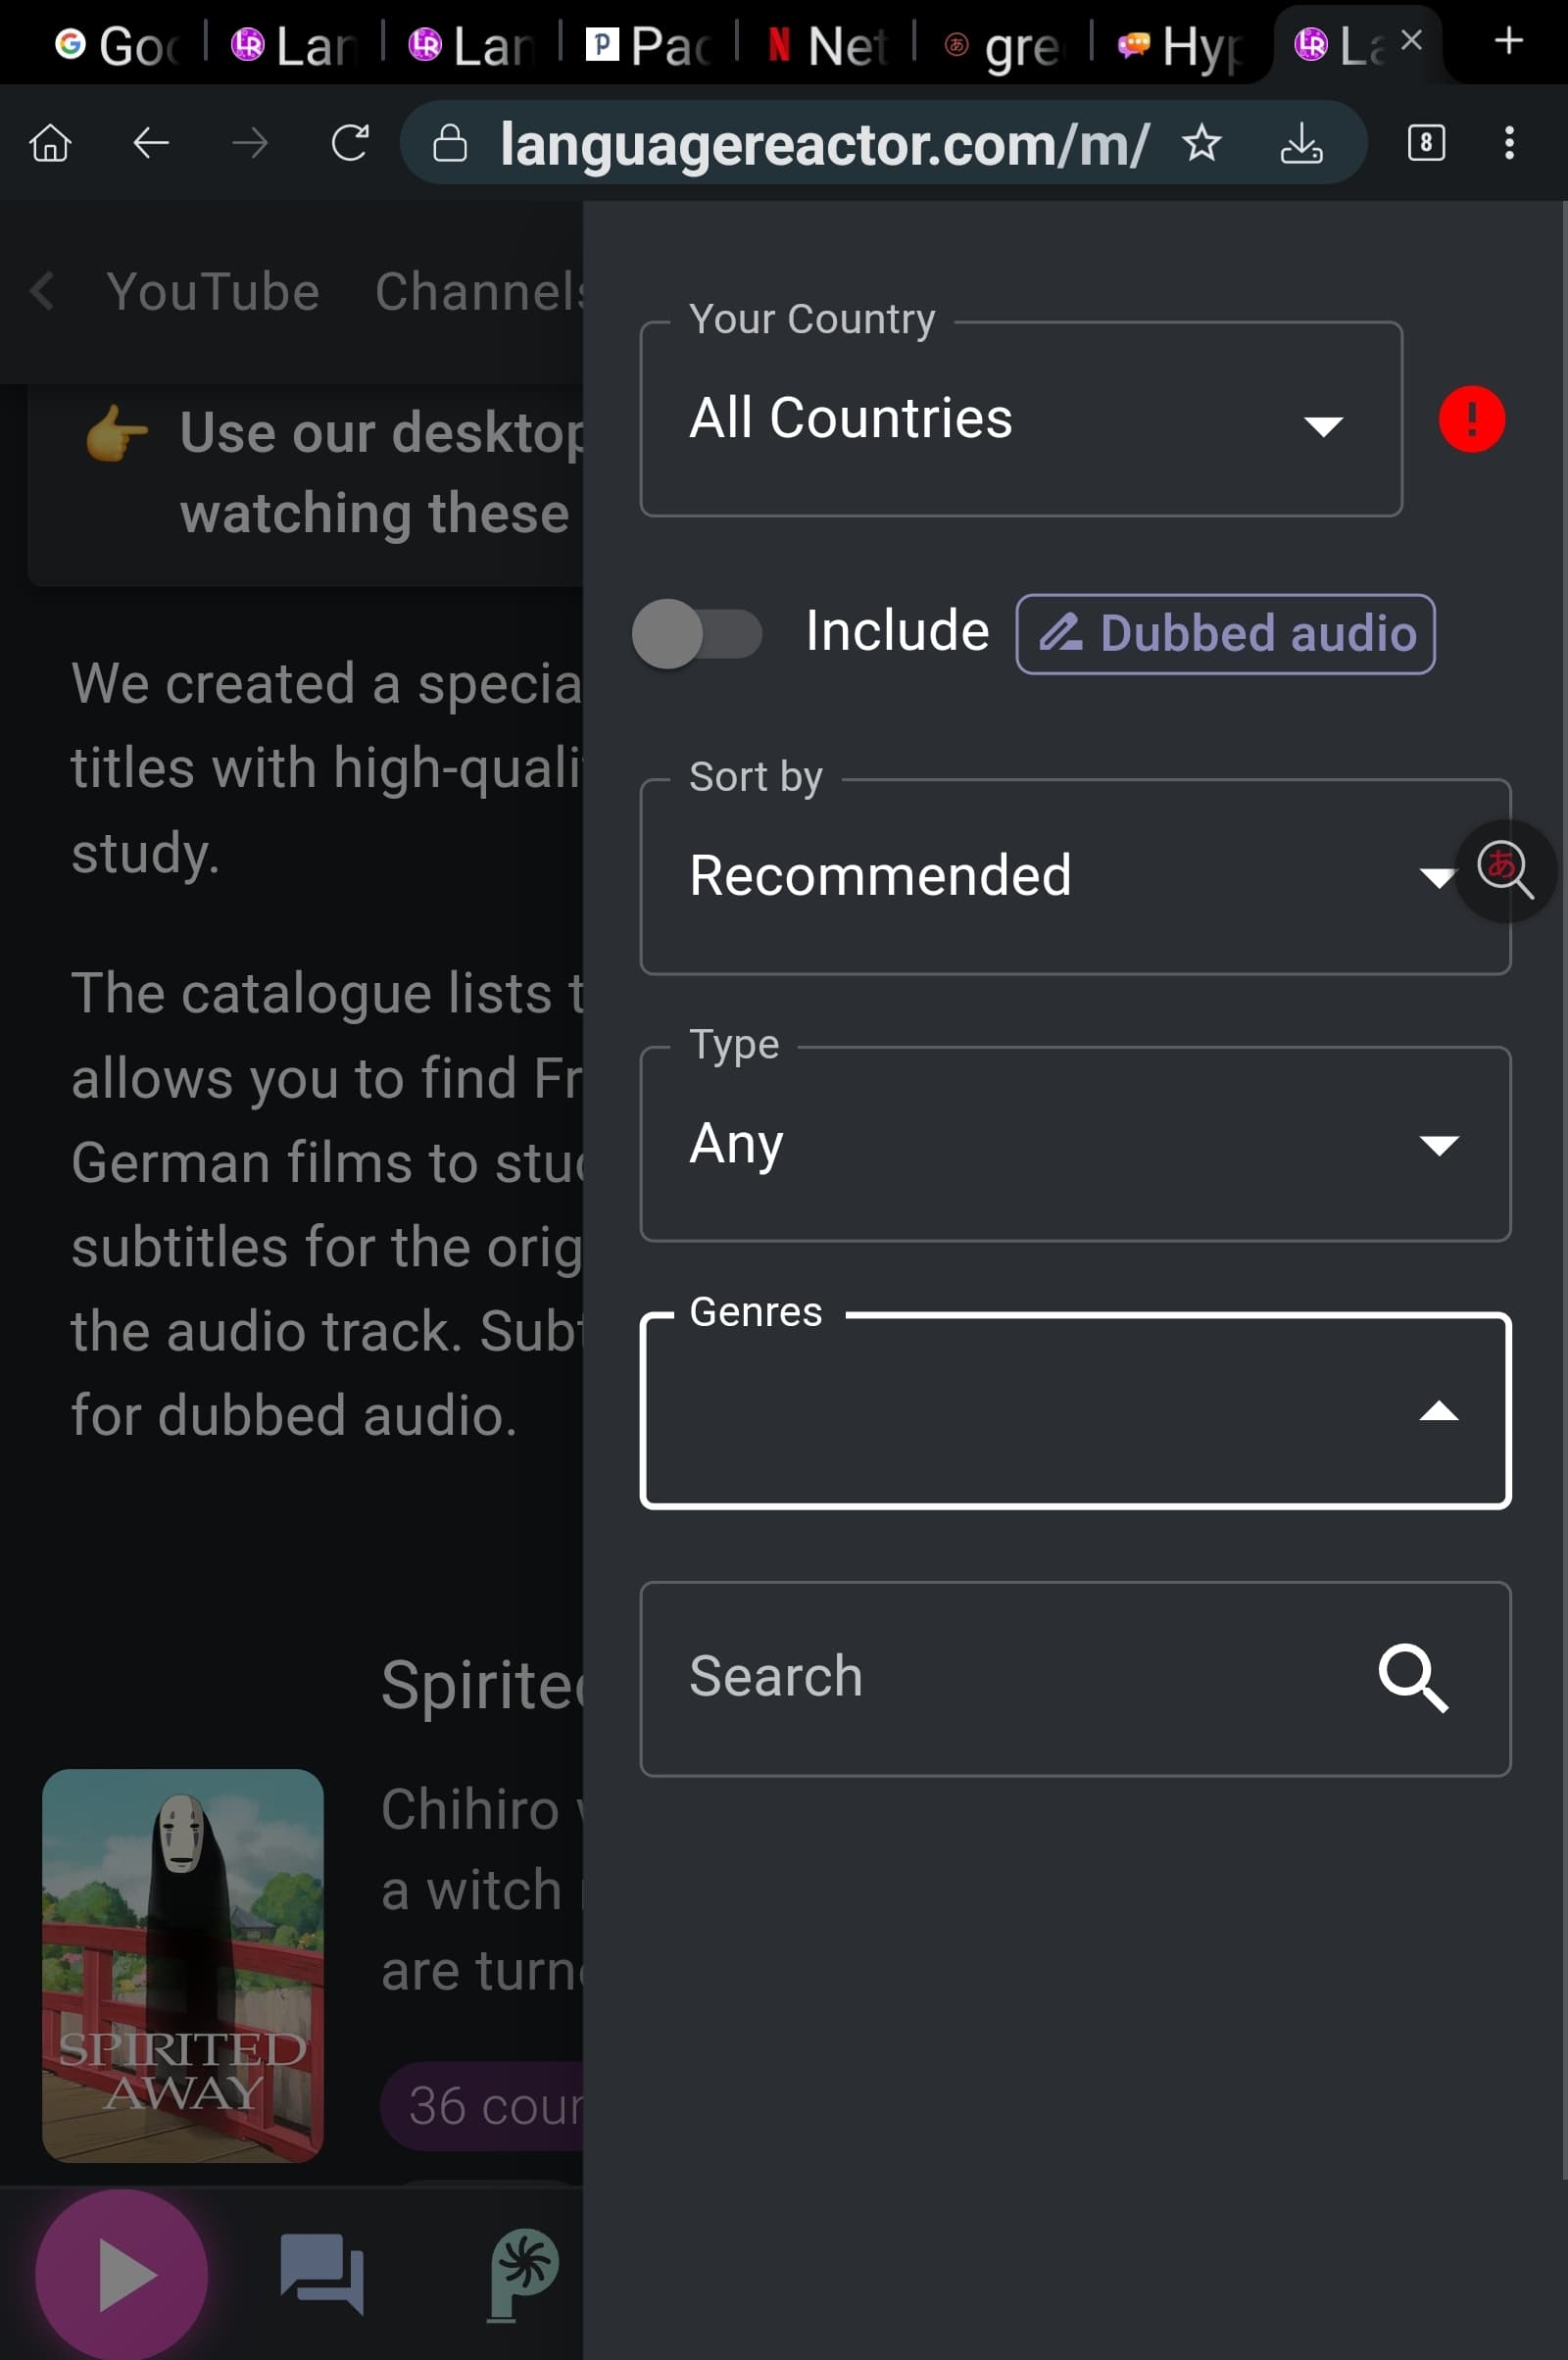Open the chat bubbles icon
1568x2360 pixels.
[x=322, y=2273]
